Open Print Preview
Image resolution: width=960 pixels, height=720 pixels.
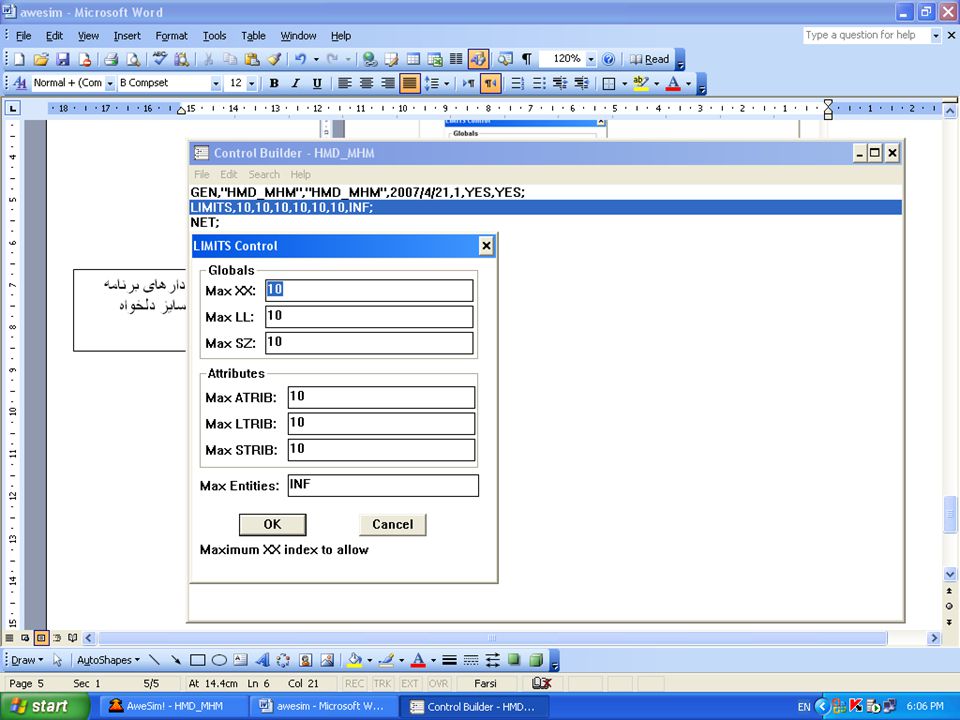[x=132, y=59]
